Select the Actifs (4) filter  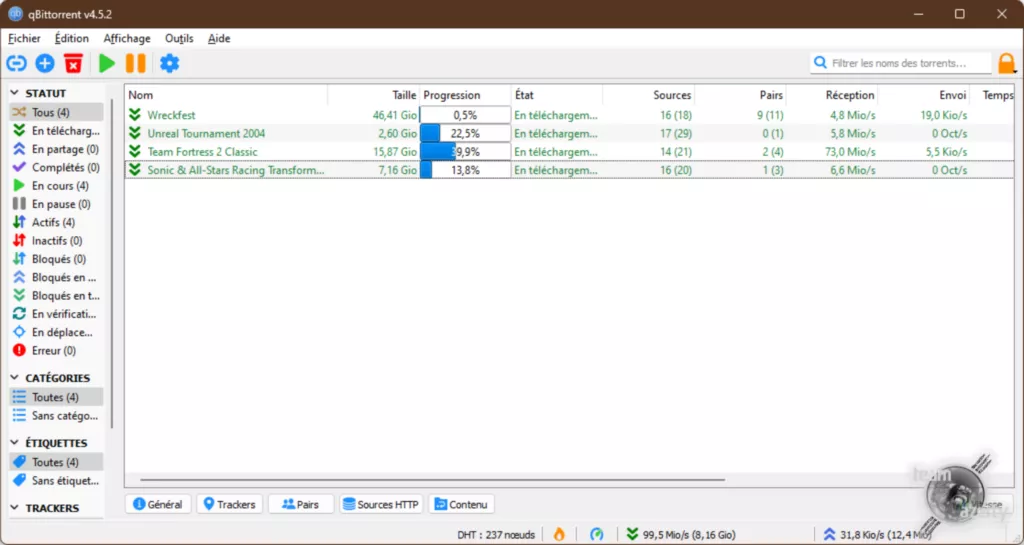56,222
